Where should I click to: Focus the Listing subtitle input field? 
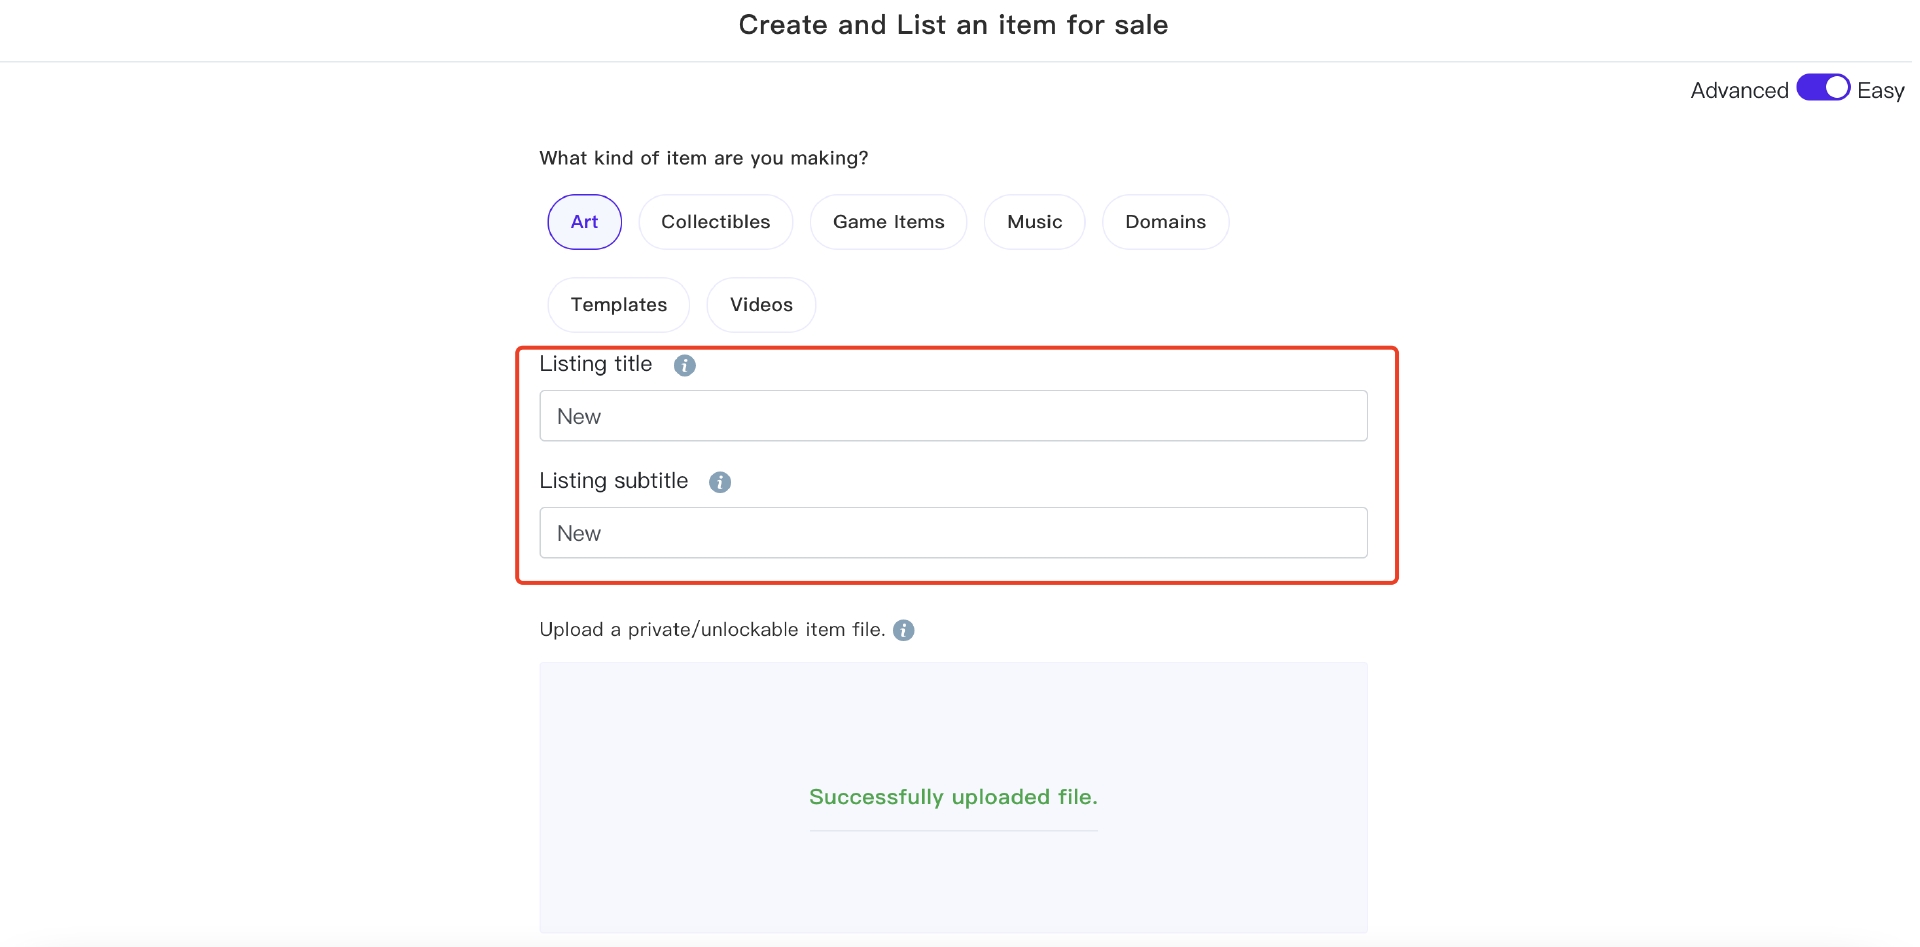click(x=954, y=533)
